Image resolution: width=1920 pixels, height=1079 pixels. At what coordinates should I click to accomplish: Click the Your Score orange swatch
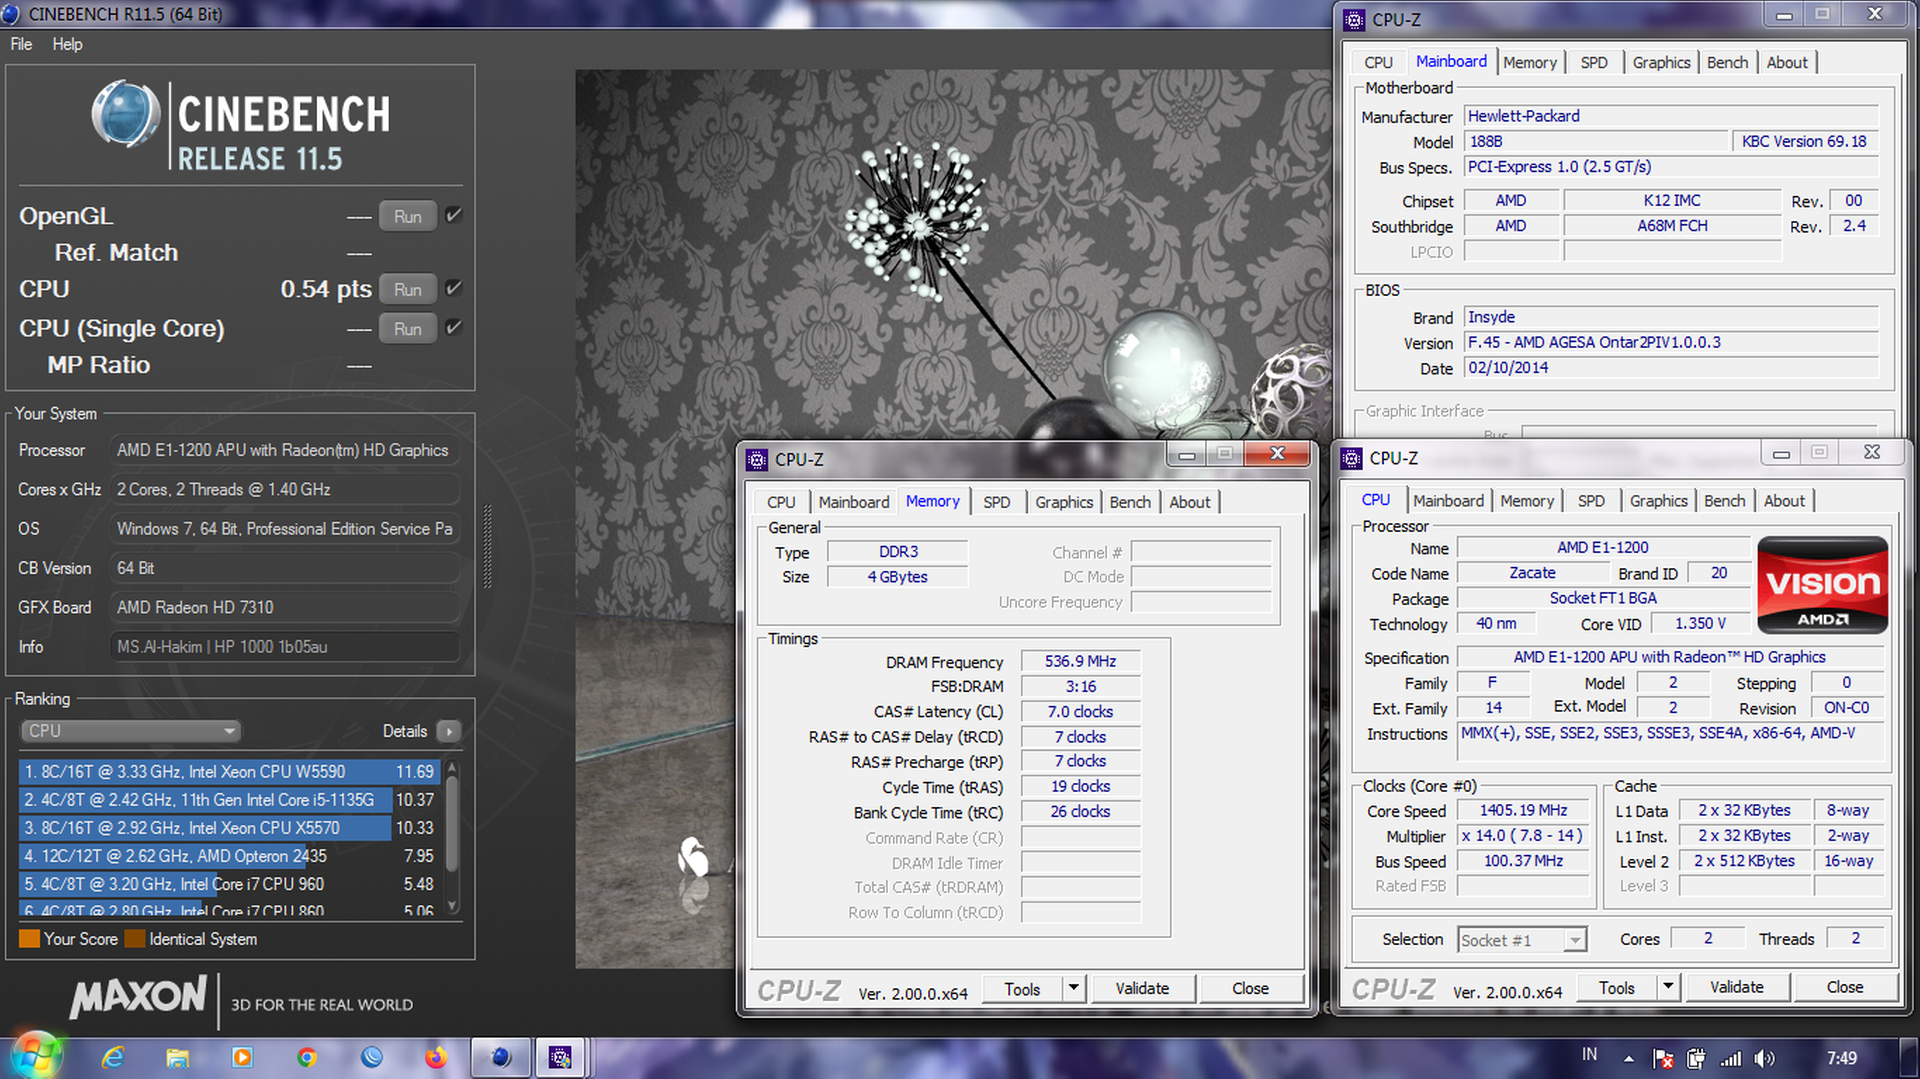(x=29, y=939)
